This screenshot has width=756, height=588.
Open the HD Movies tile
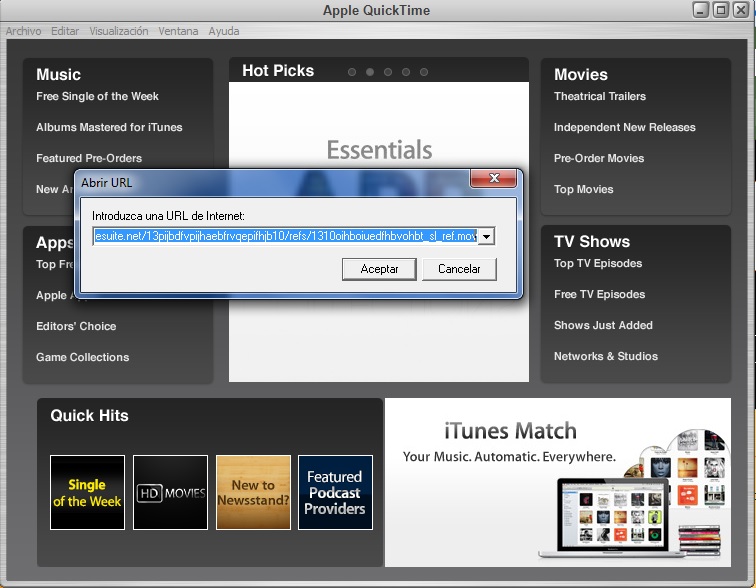(x=170, y=493)
